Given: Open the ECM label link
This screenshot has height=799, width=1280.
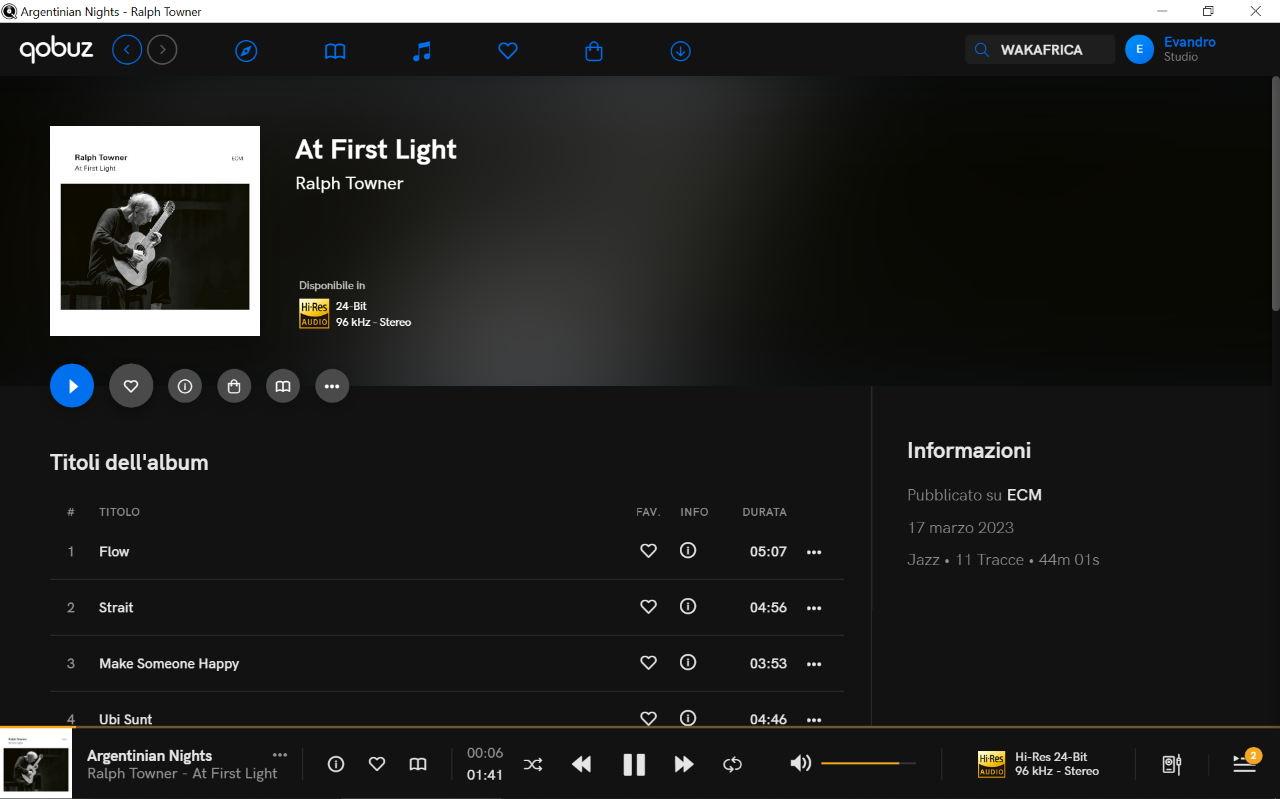Looking at the screenshot, I should [1024, 495].
